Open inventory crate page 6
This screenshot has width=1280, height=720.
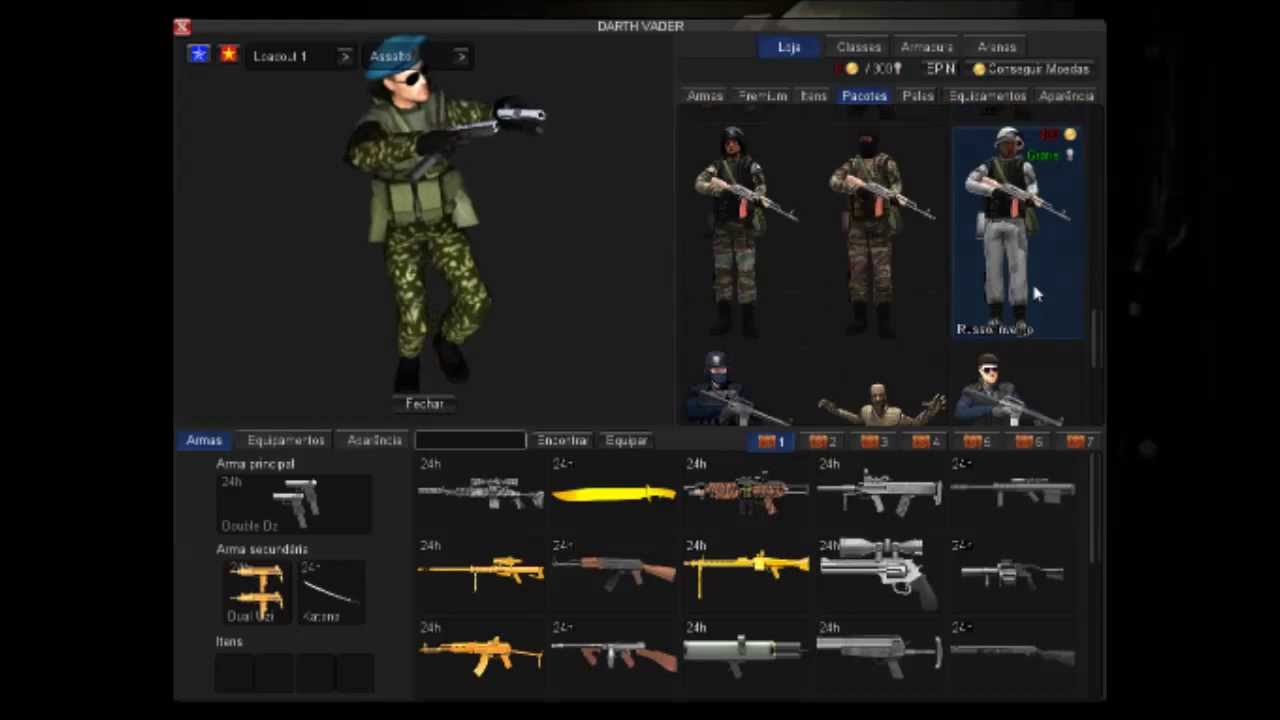[1027, 441]
